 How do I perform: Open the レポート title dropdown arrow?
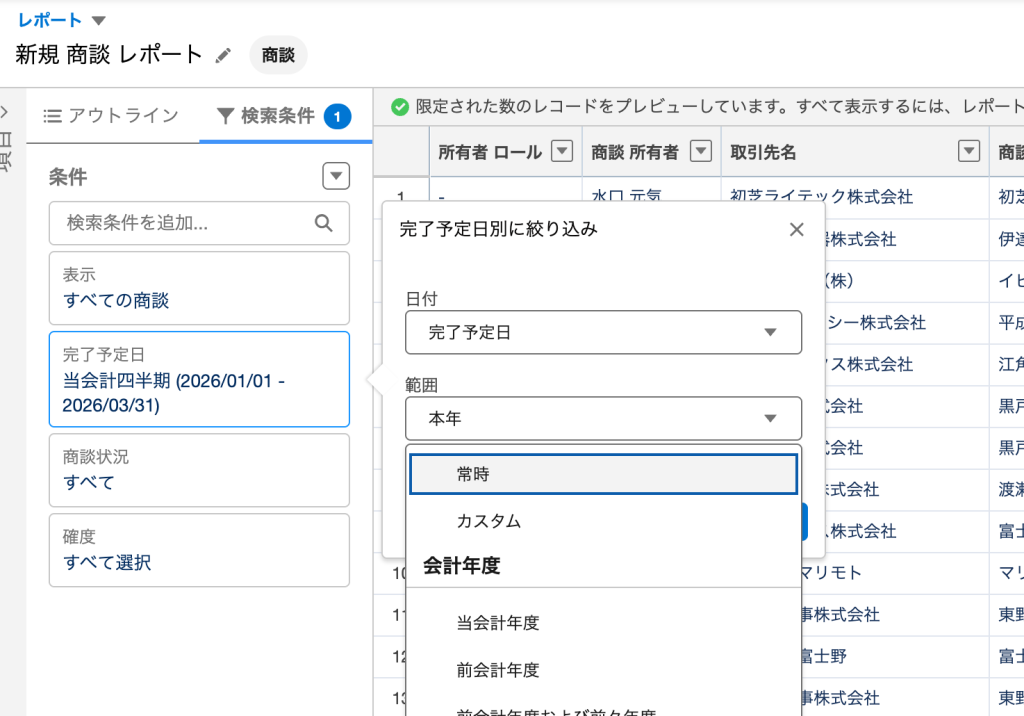[98, 20]
